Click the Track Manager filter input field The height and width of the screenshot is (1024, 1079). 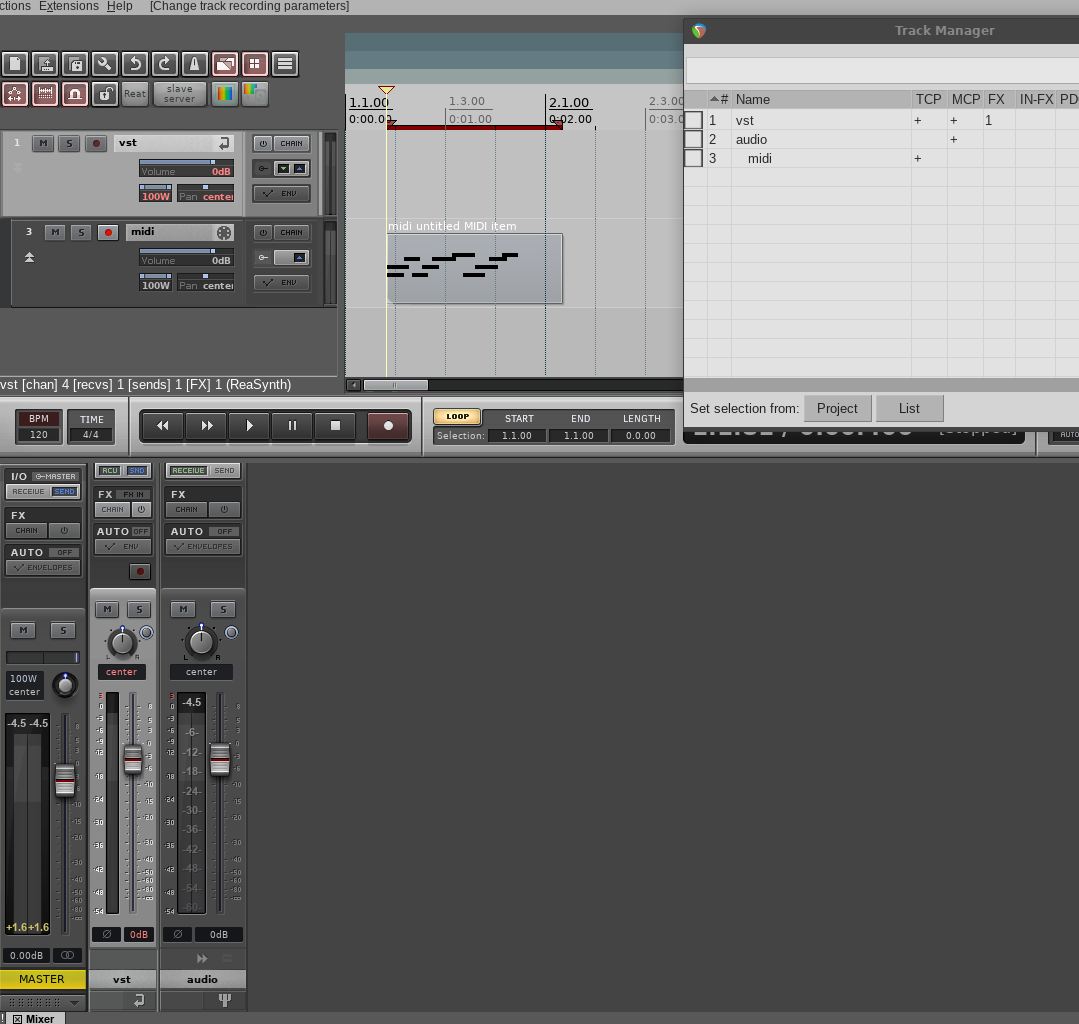click(x=882, y=71)
